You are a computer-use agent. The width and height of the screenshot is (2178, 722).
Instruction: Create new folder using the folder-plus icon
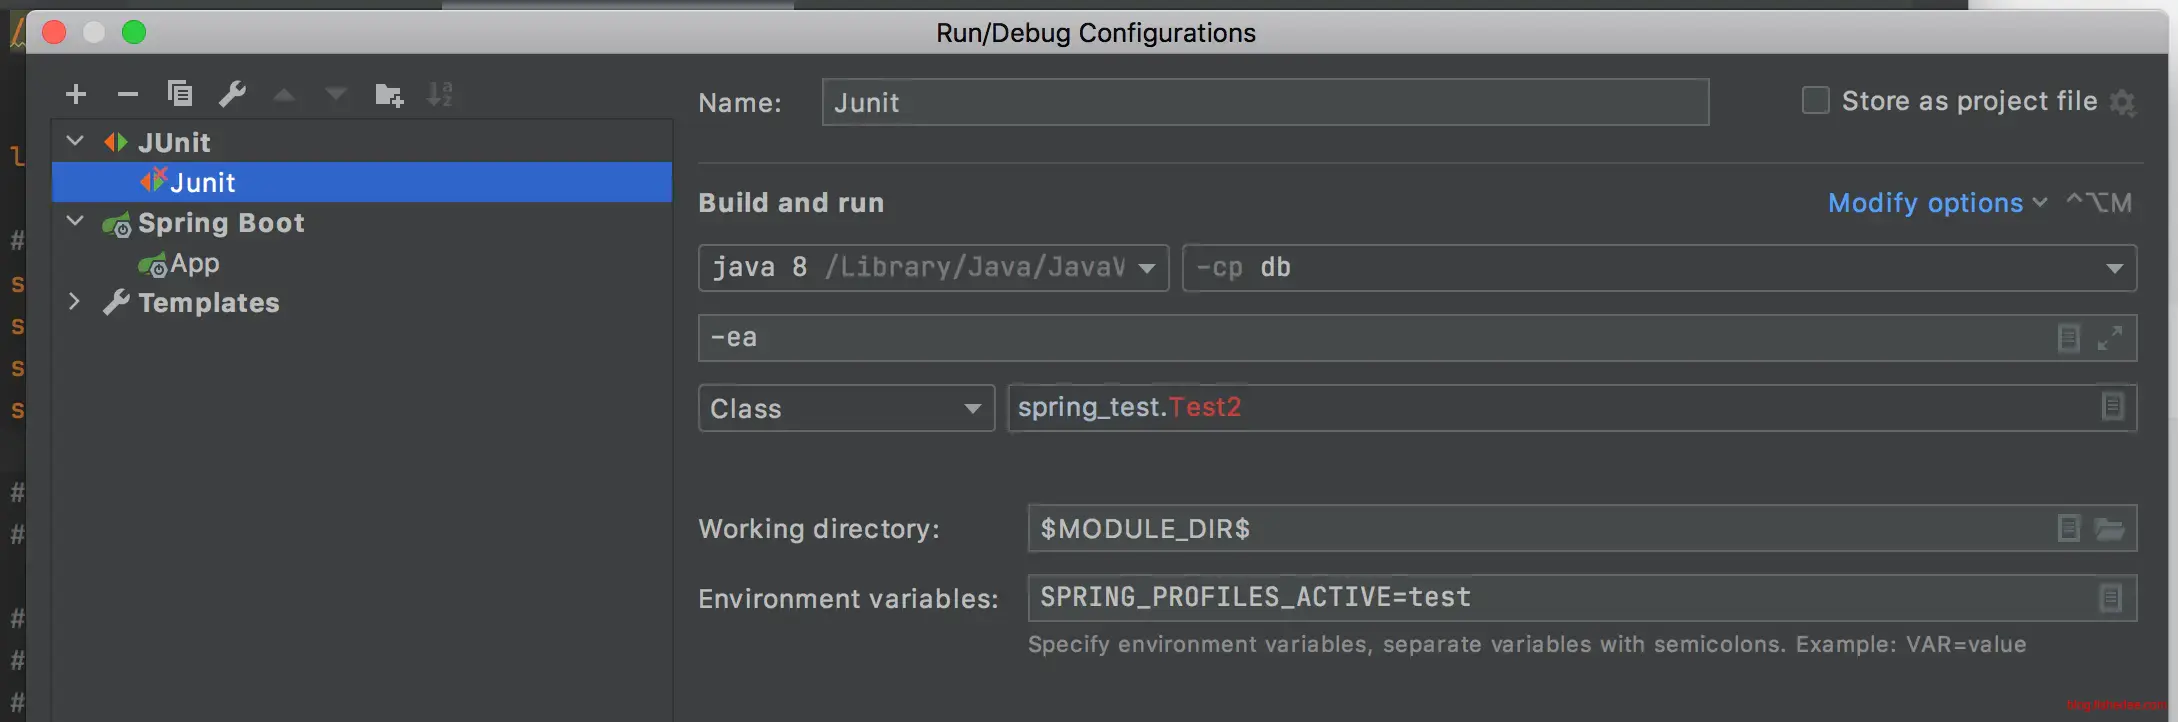(x=388, y=95)
